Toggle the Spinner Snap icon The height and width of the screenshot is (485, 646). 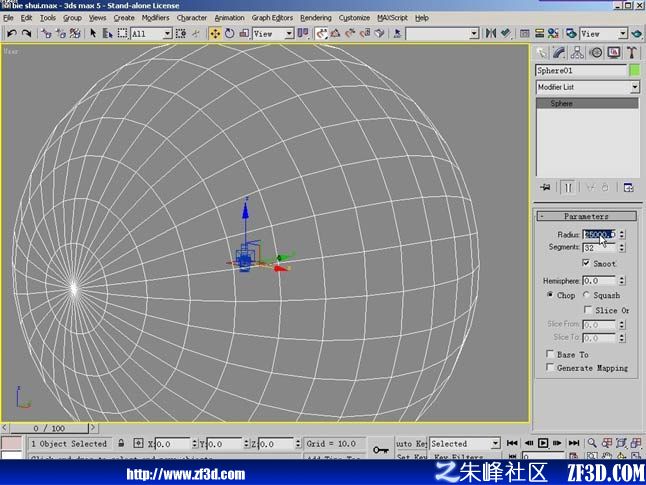click(x=365, y=33)
